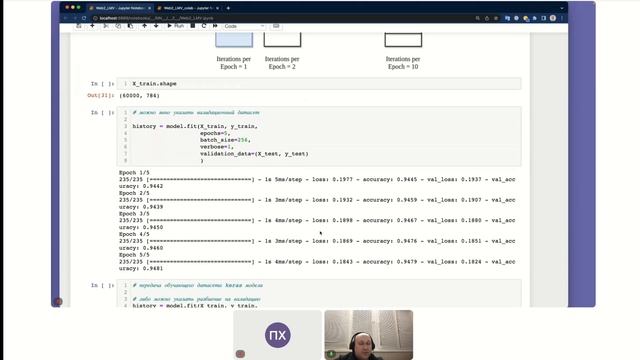Click the Iterations per Epoch = 10 box
This screenshot has width=640, height=360.
(x=403, y=40)
